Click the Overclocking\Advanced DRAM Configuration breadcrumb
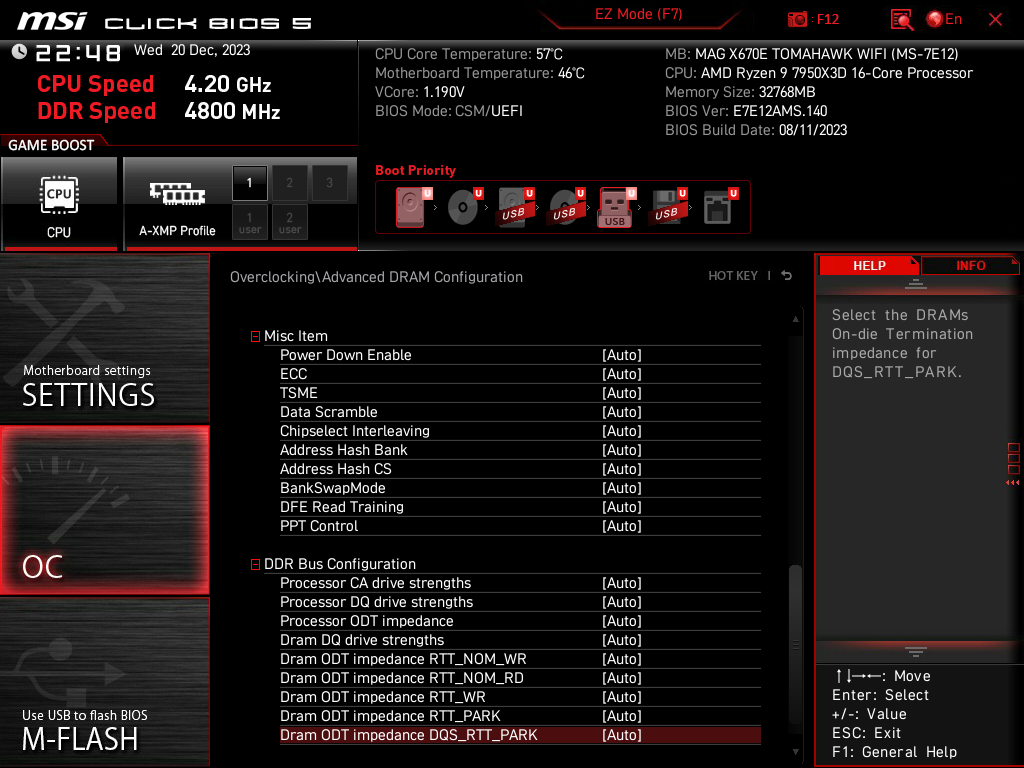Viewport: 1024px width, 768px height. [x=376, y=277]
